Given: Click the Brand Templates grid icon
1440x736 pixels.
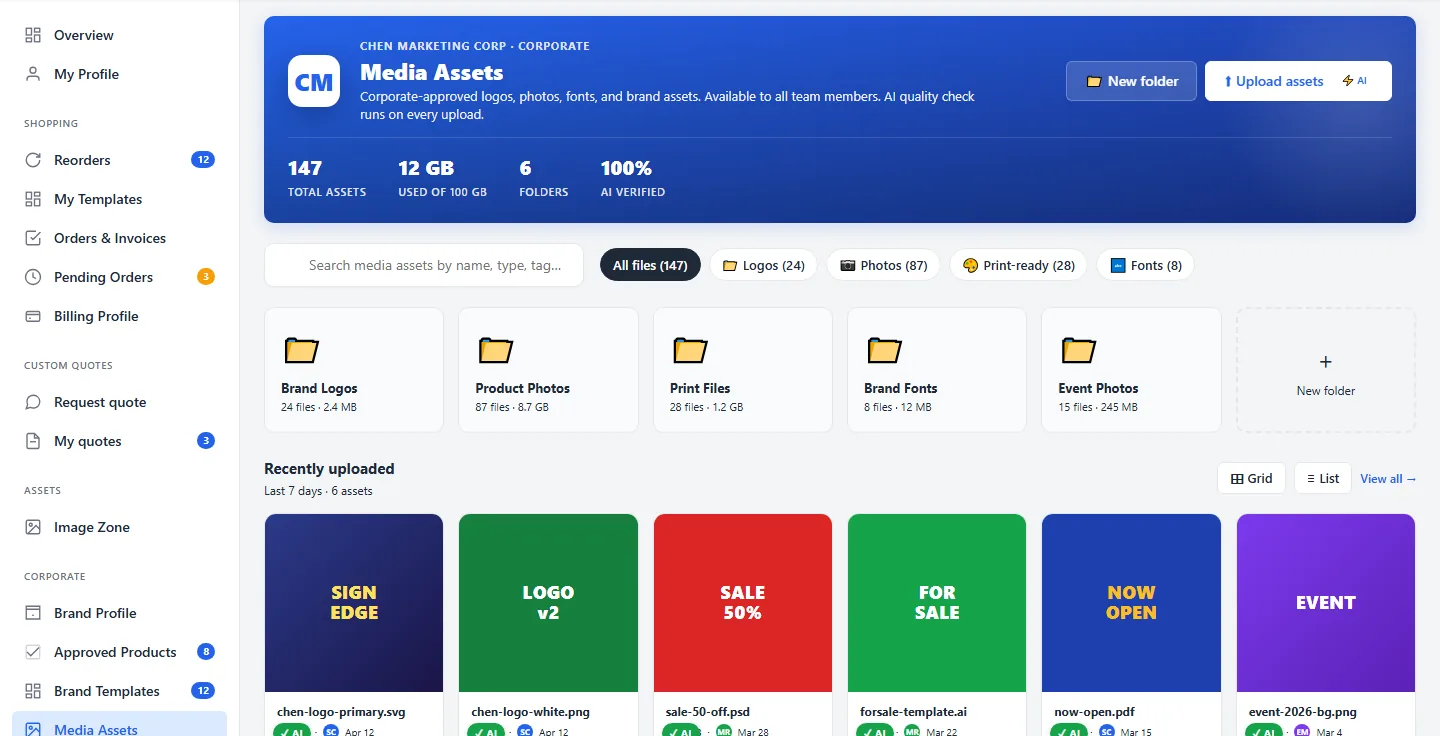Looking at the screenshot, I should 33,691.
